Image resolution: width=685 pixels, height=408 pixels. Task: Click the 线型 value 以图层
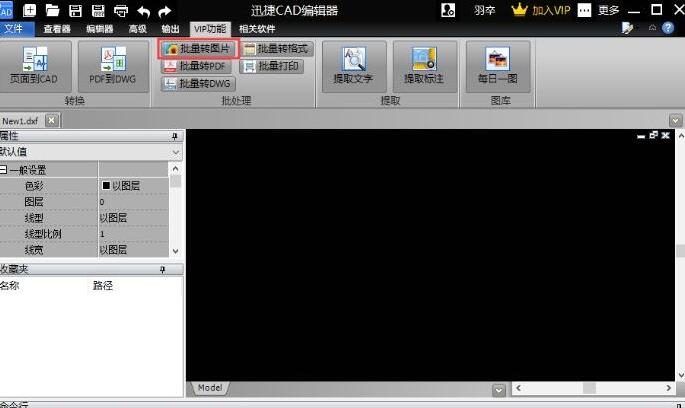click(x=133, y=218)
